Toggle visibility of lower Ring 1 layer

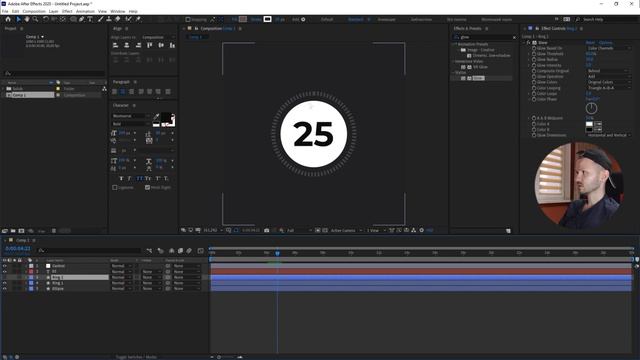tap(5, 283)
